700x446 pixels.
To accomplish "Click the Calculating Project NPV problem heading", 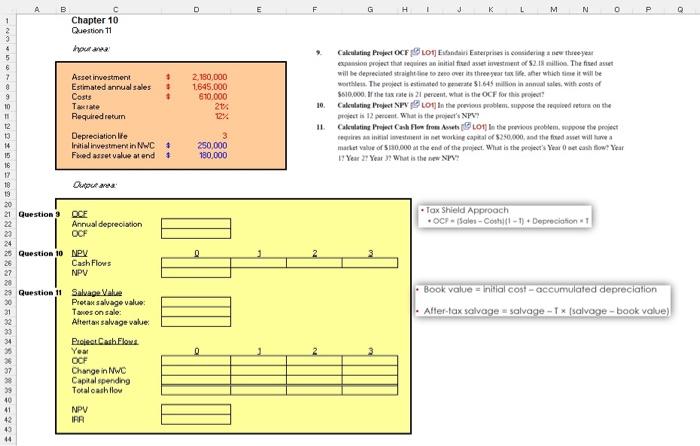I will tap(373, 105).
